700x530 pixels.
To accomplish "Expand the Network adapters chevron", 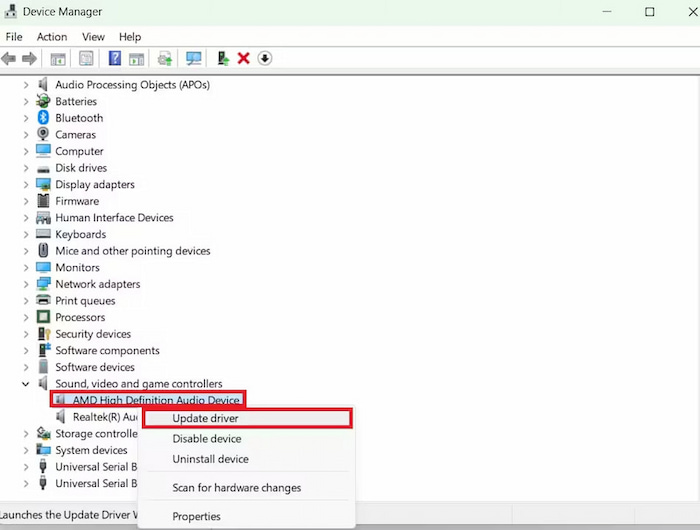I will click(26, 284).
